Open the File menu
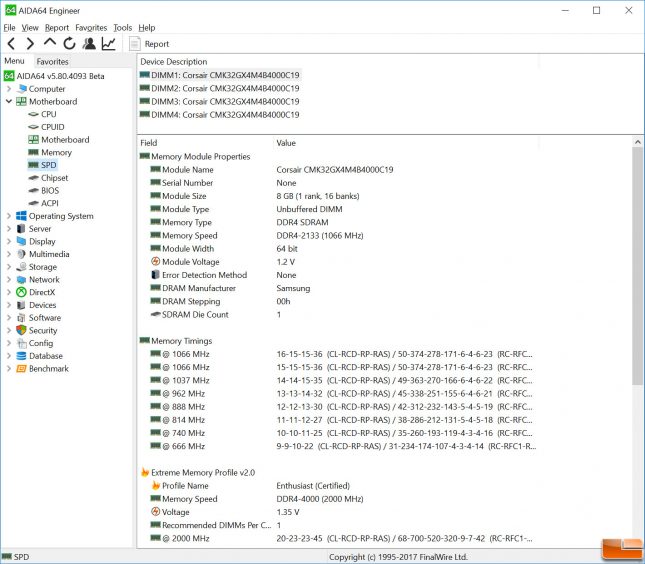The height and width of the screenshot is (564, 645). click(9, 28)
